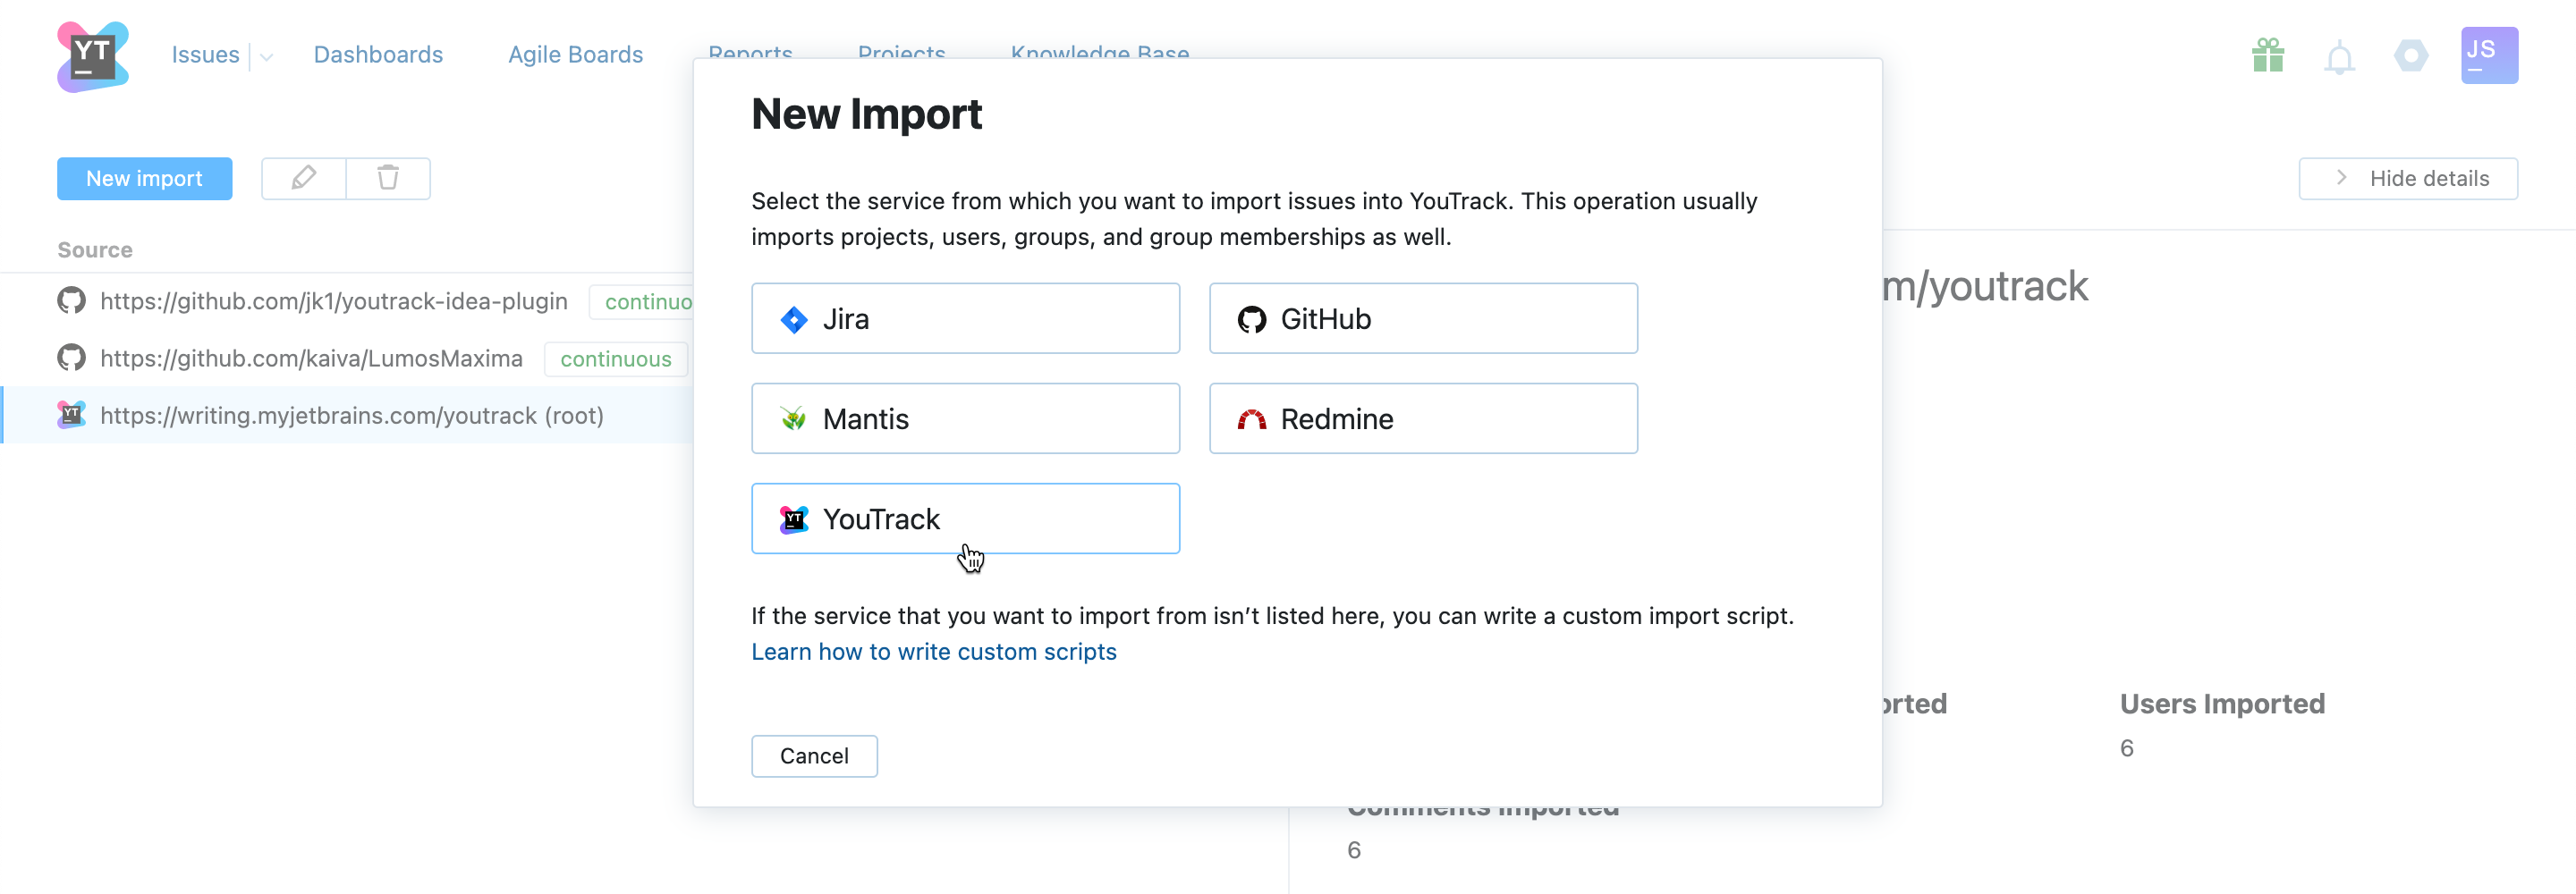Click the trash delete import icon
This screenshot has height=894, width=2576.
[x=388, y=179]
